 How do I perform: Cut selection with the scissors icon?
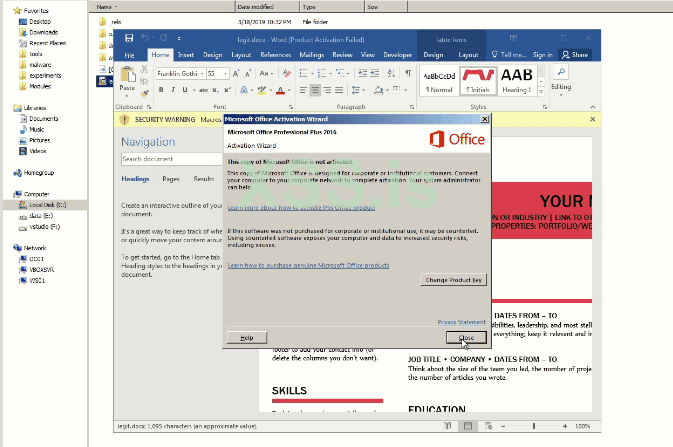pyautogui.click(x=144, y=69)
